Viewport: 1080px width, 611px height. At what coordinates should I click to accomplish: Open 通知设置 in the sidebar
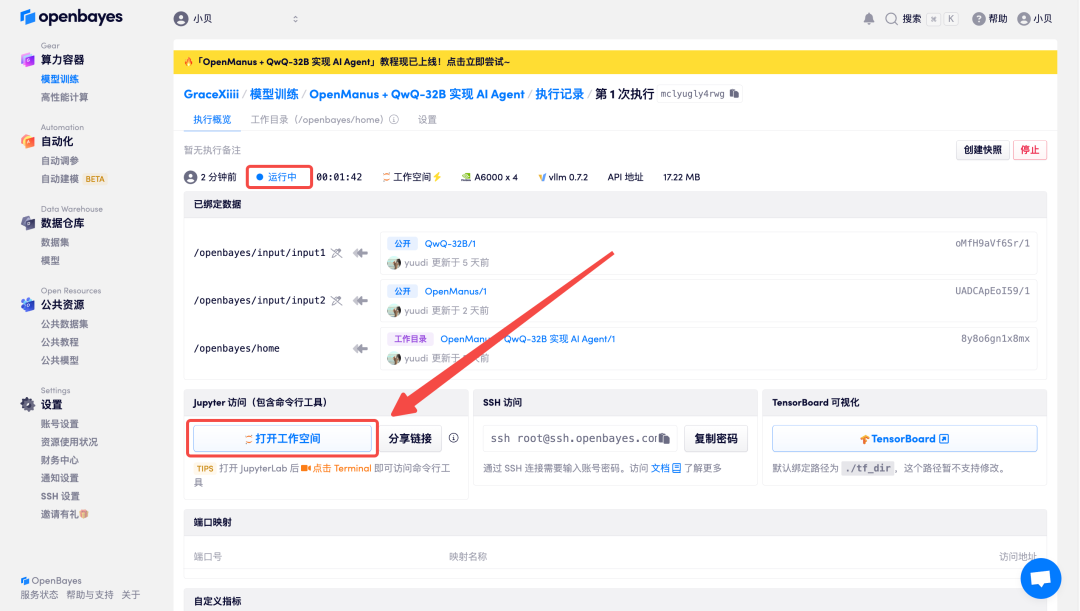point(60,477)
